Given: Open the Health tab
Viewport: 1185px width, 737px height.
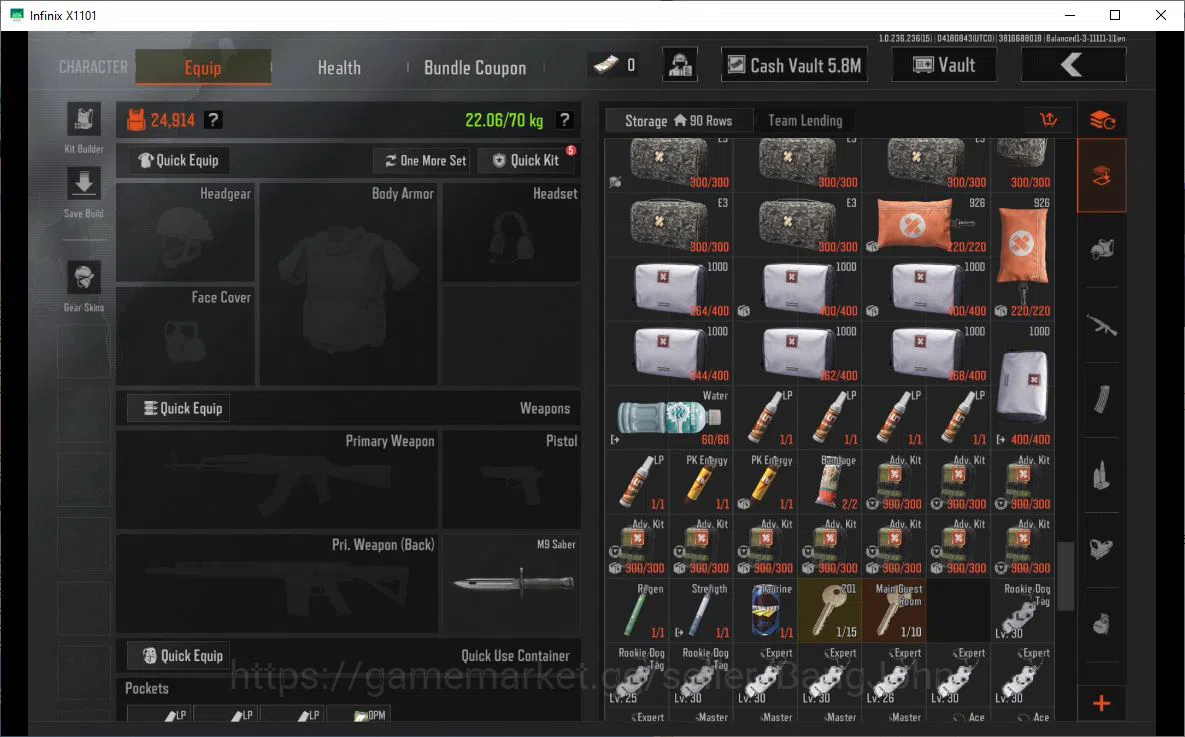Looking at the screenshot, I should click(339, 67).
